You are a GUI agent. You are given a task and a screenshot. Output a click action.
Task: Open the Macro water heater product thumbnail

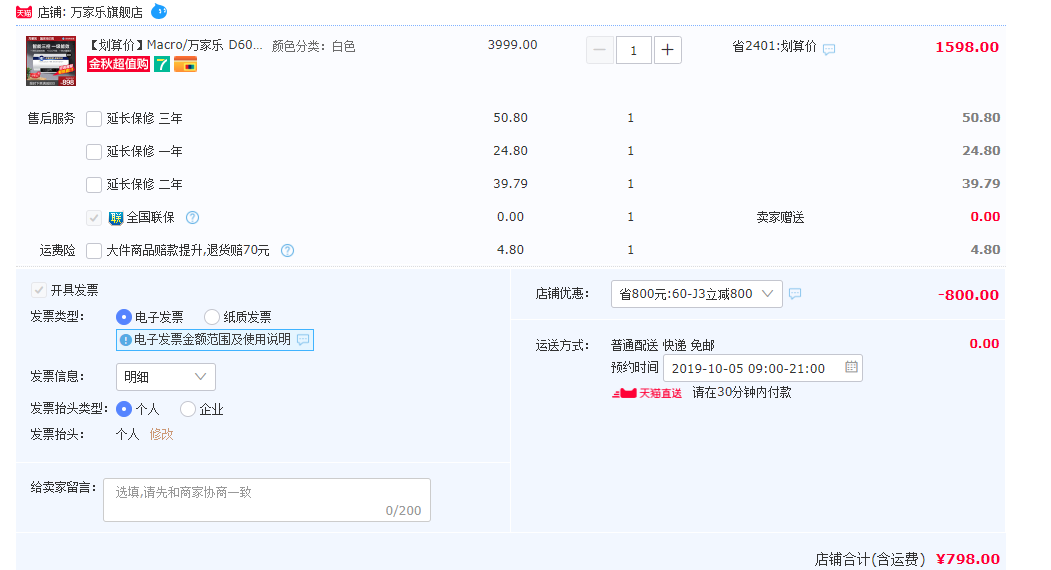(x=51, y=61)
